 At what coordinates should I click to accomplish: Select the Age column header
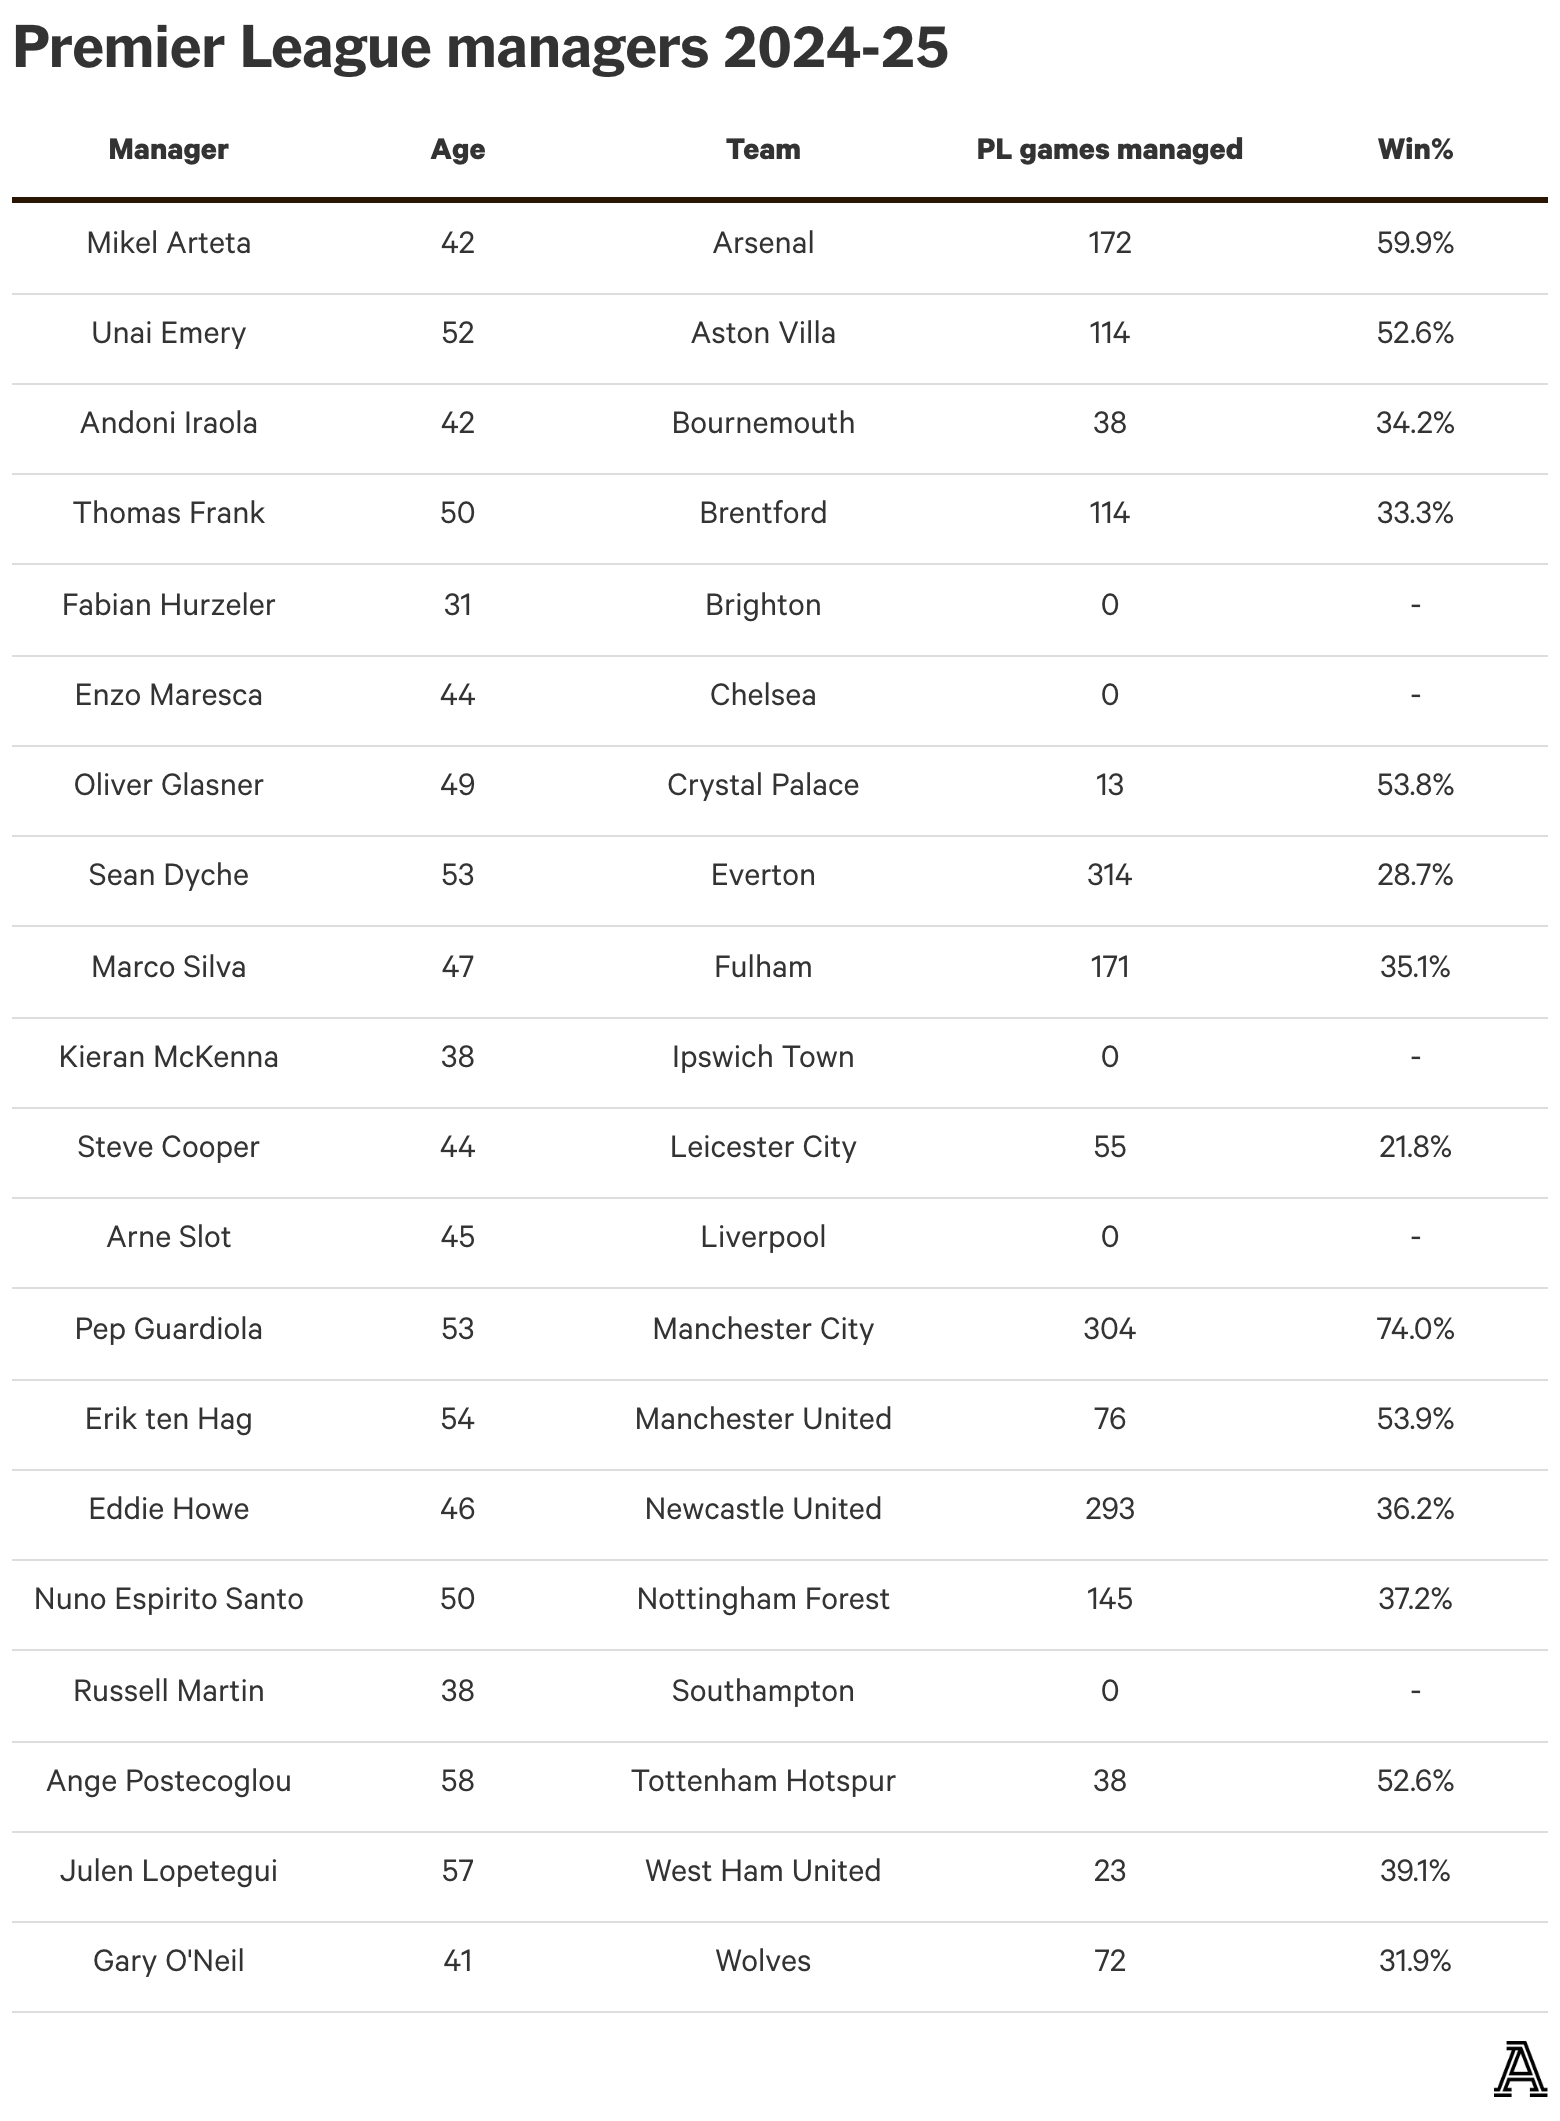[x=457, y=150]
